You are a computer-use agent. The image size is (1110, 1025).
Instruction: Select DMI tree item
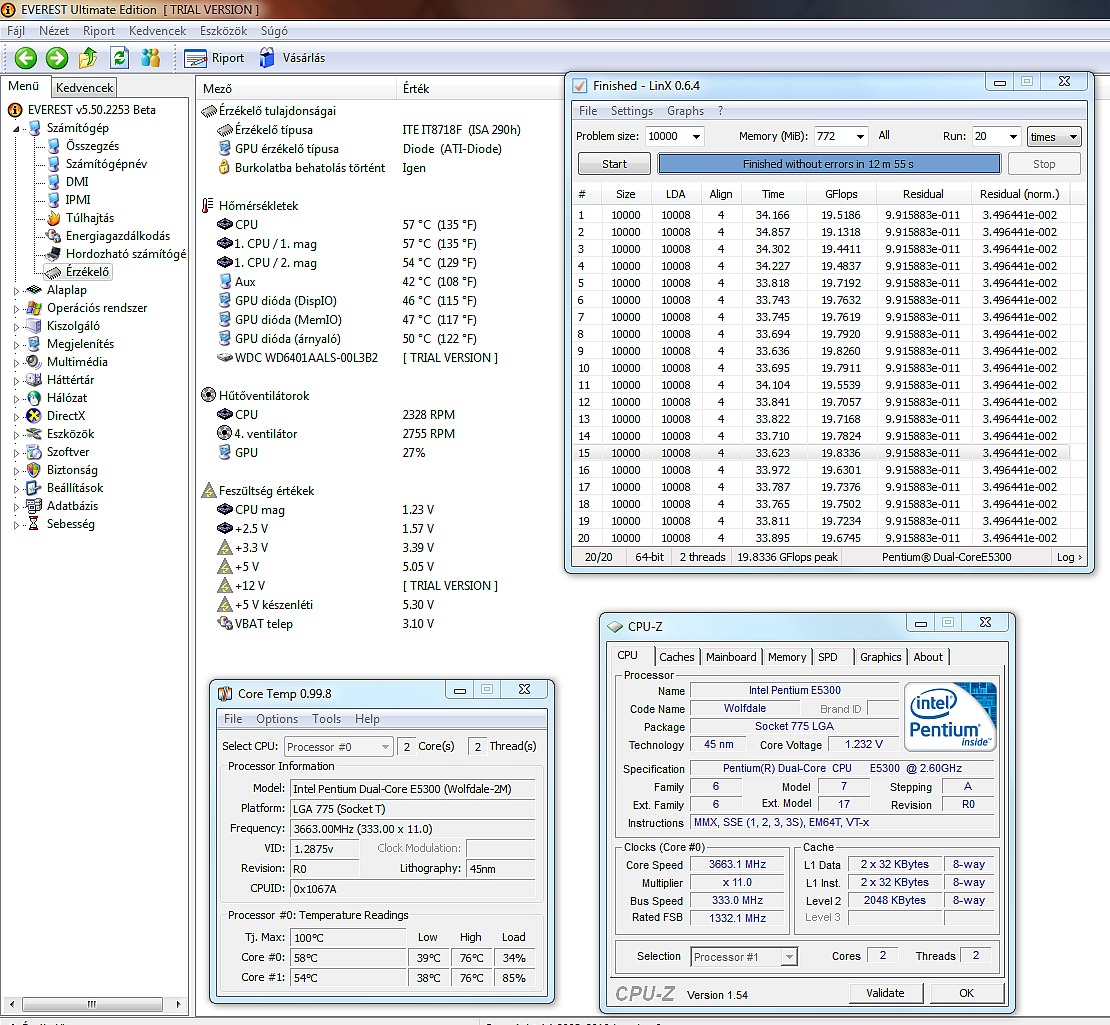77,182
